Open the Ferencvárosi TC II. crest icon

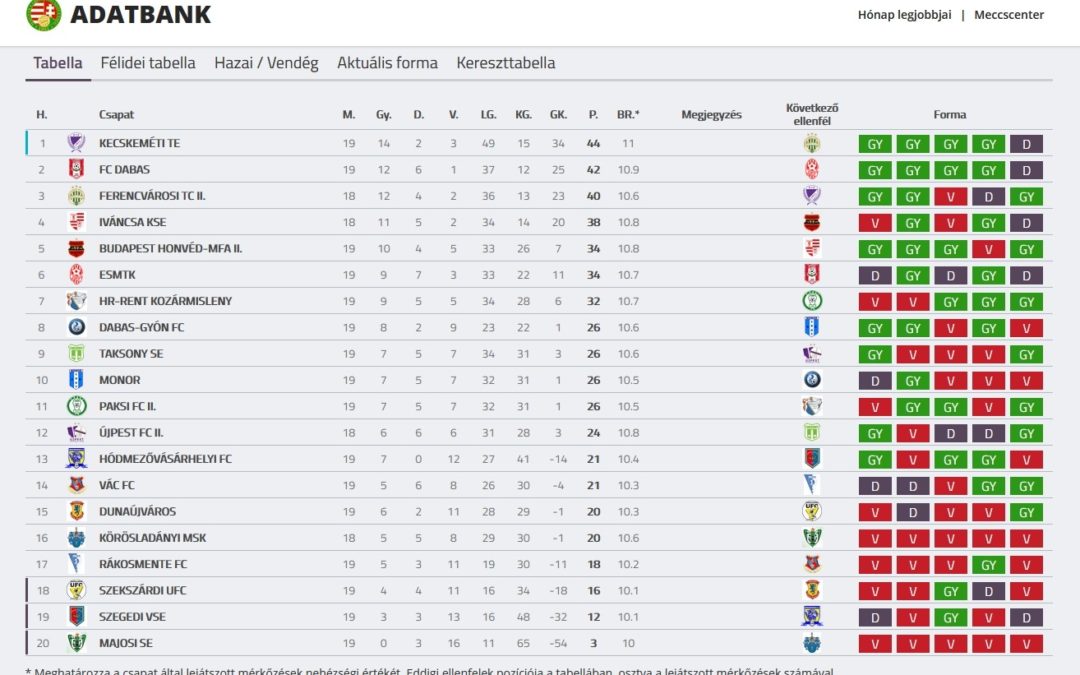click(76, 196)
